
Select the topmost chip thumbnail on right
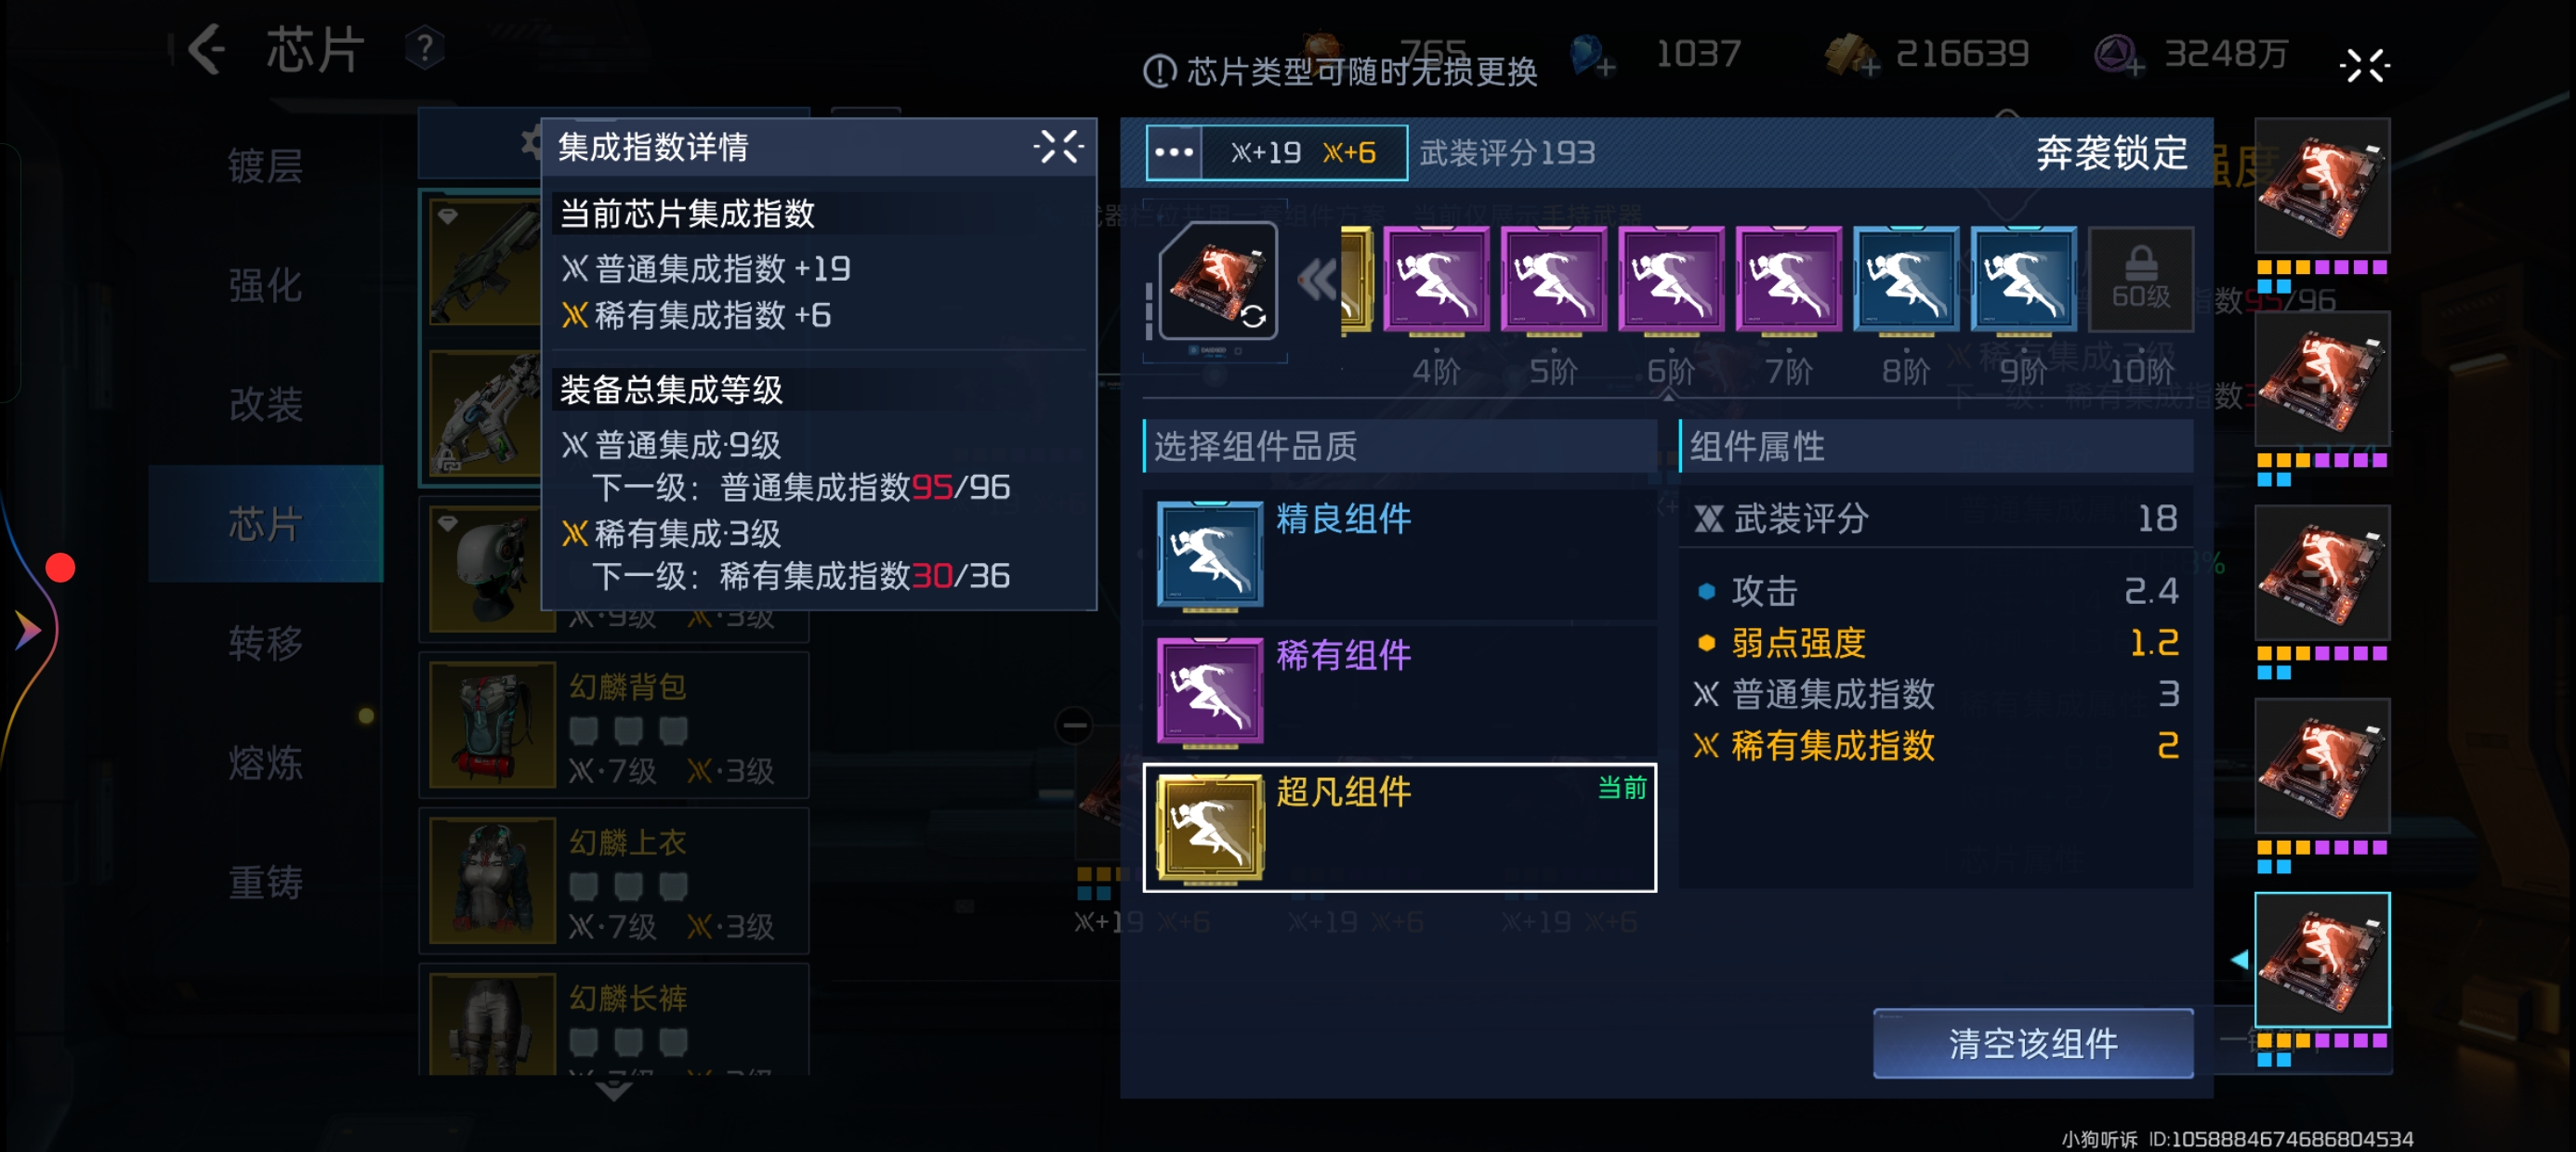[x=2322, y=186]
